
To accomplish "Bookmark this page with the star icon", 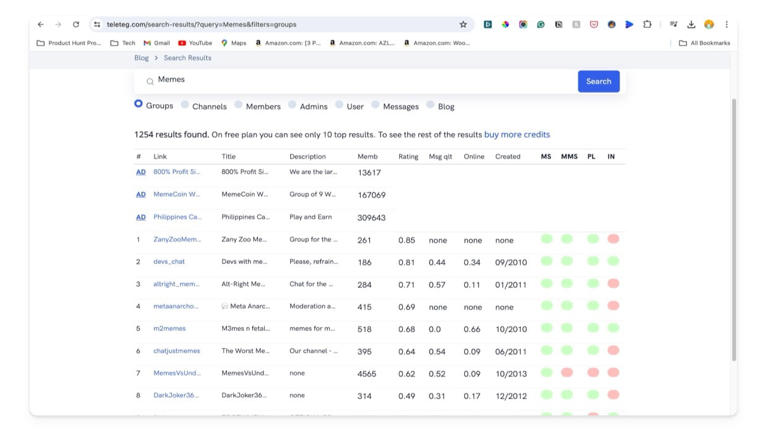I will point(463,24).
